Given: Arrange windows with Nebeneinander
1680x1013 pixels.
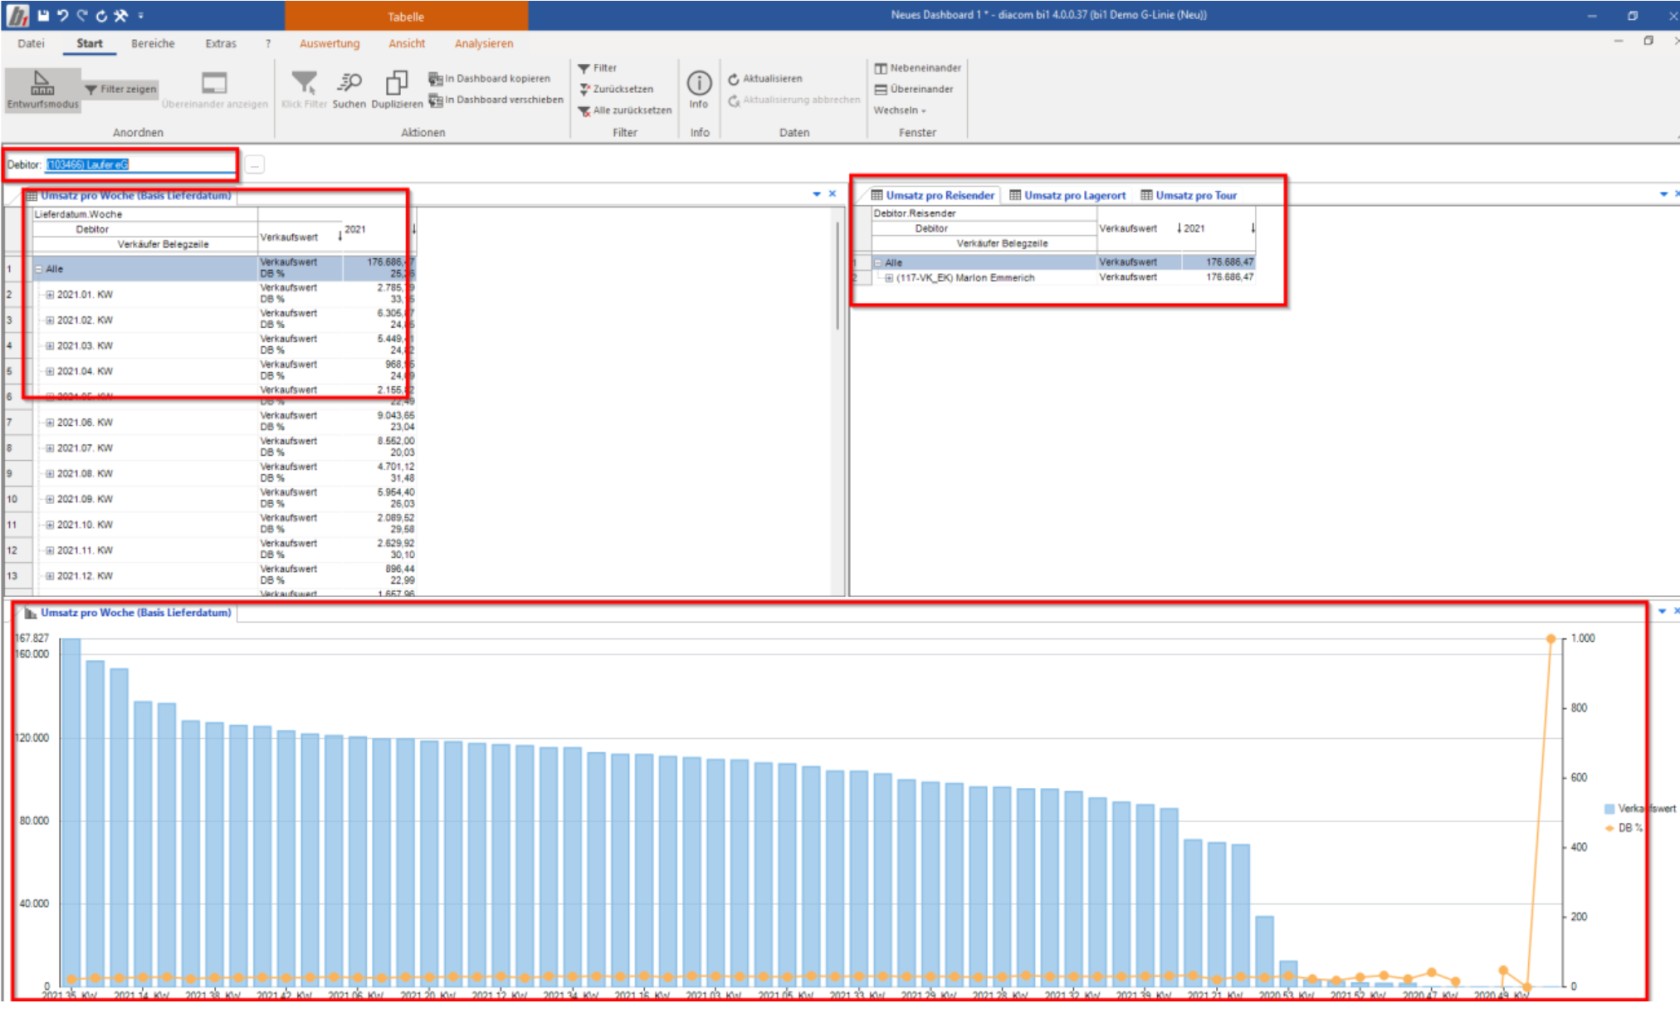Looking at the screenshot, I should point(918,68).
